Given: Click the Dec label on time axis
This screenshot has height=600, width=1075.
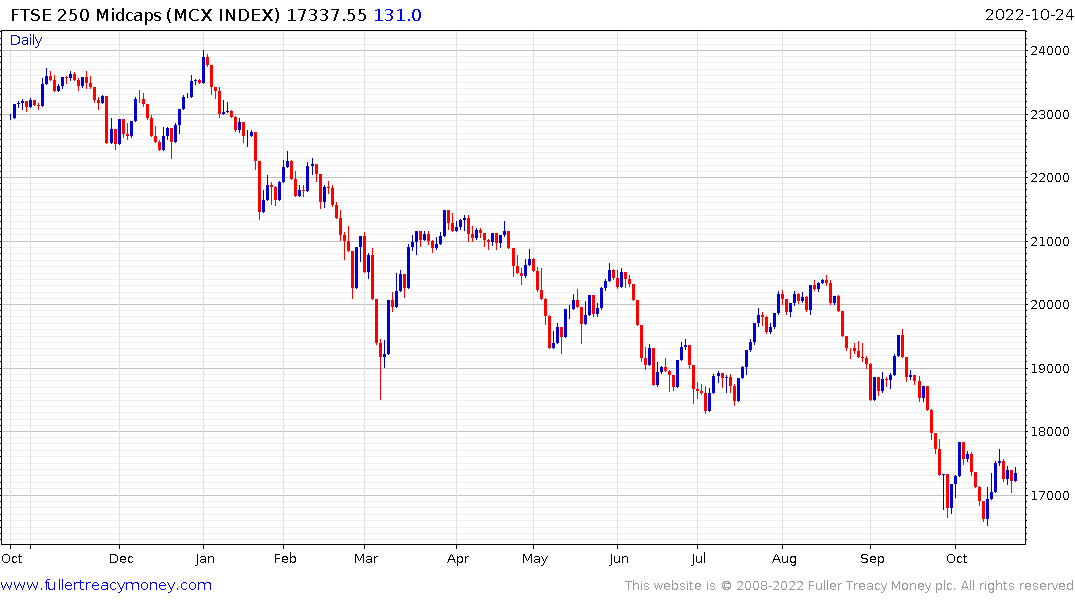Looking at the screenshot, I should click(119, 558).
